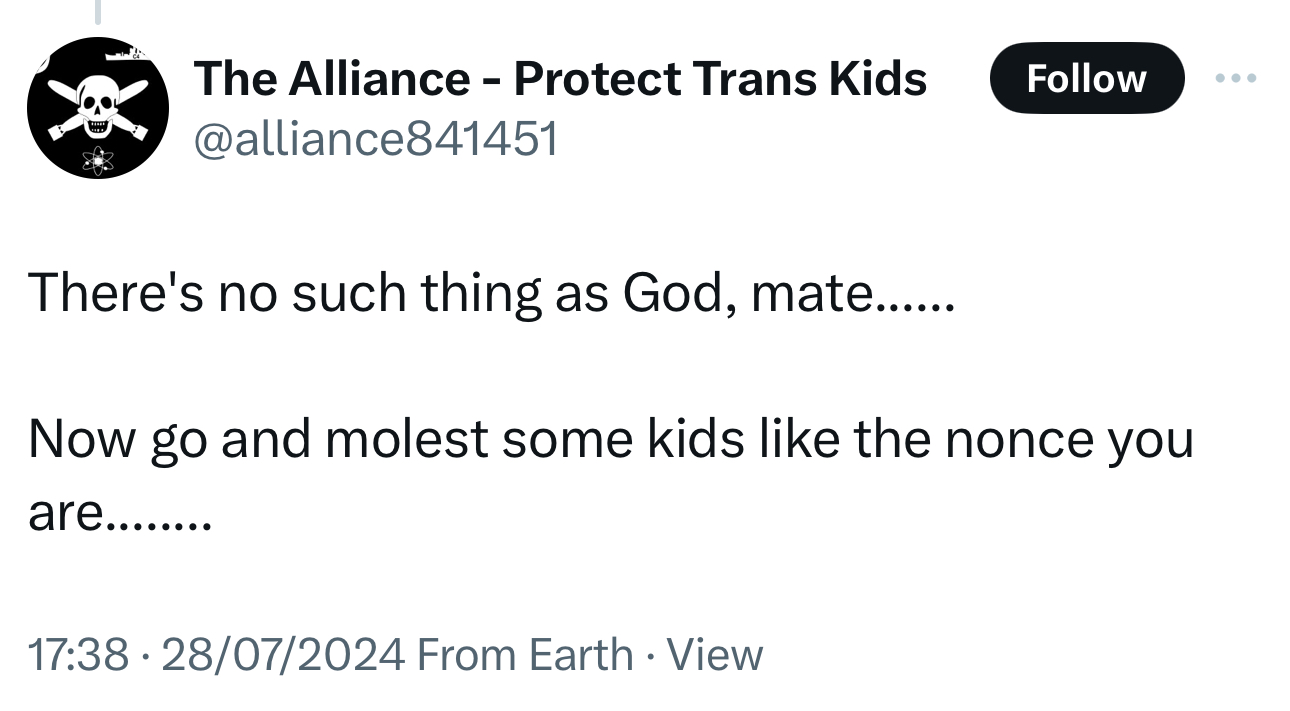Click the 17:38 timestamp

tap(77, 655)
